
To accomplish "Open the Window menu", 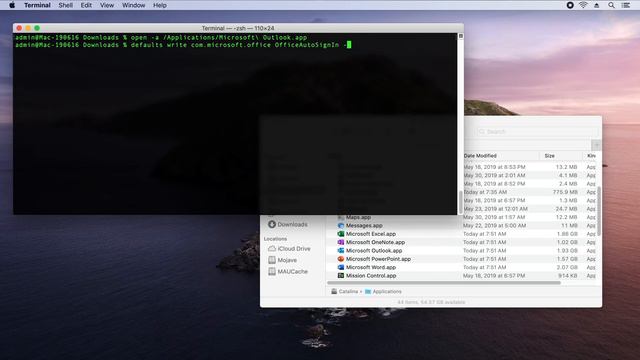I will click(133, 5).
